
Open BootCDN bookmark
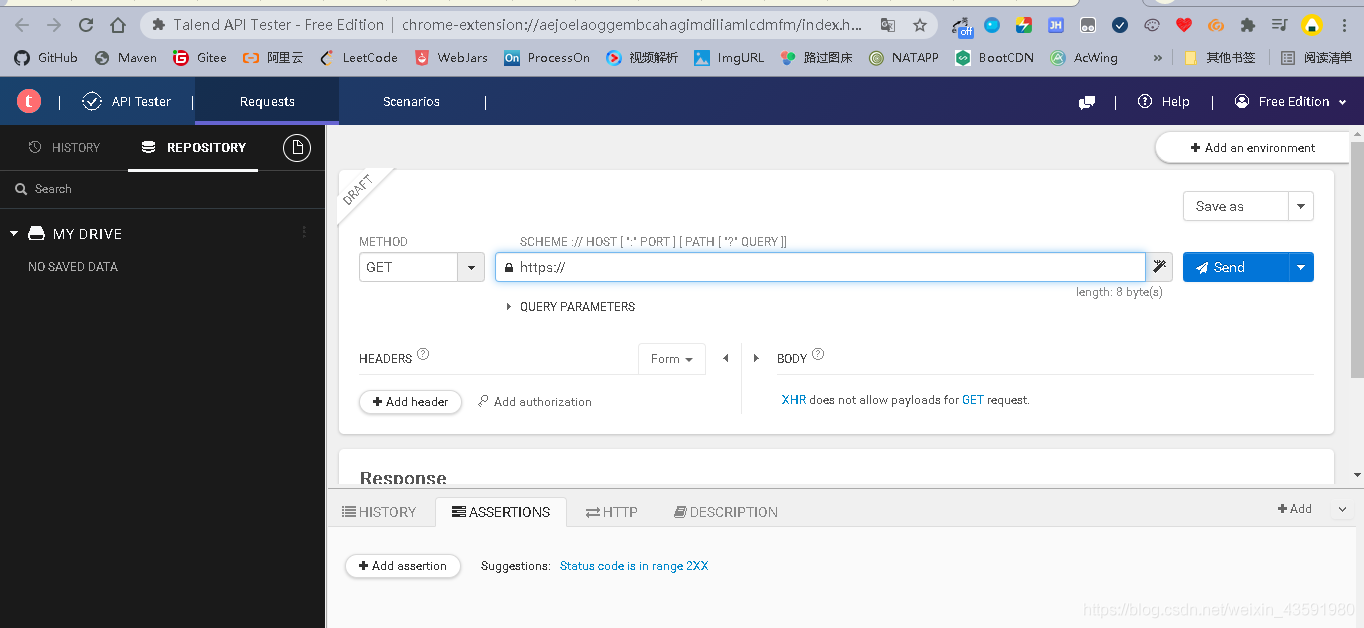(x=995, y=58)
